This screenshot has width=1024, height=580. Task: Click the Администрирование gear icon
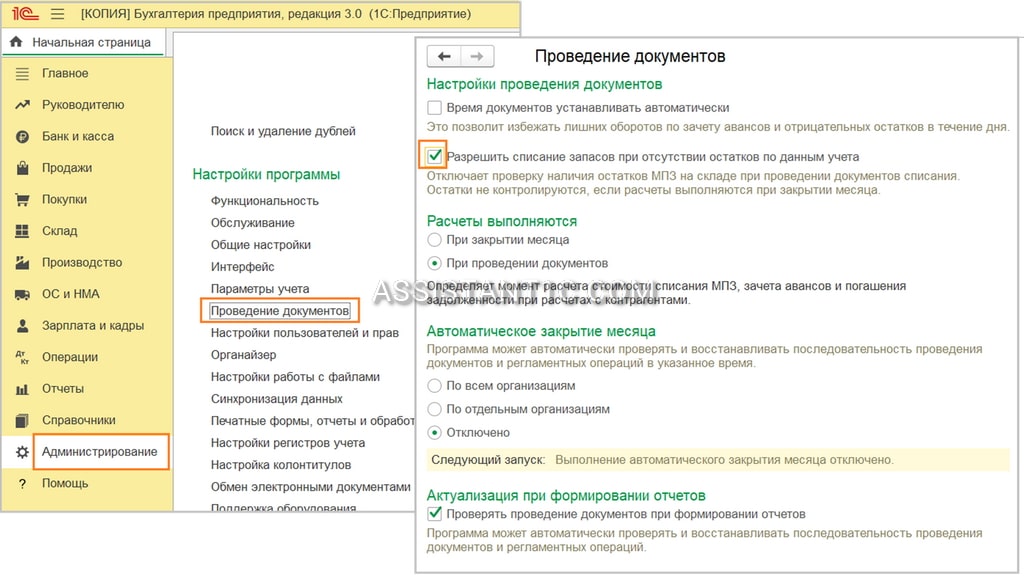(22, 452)
